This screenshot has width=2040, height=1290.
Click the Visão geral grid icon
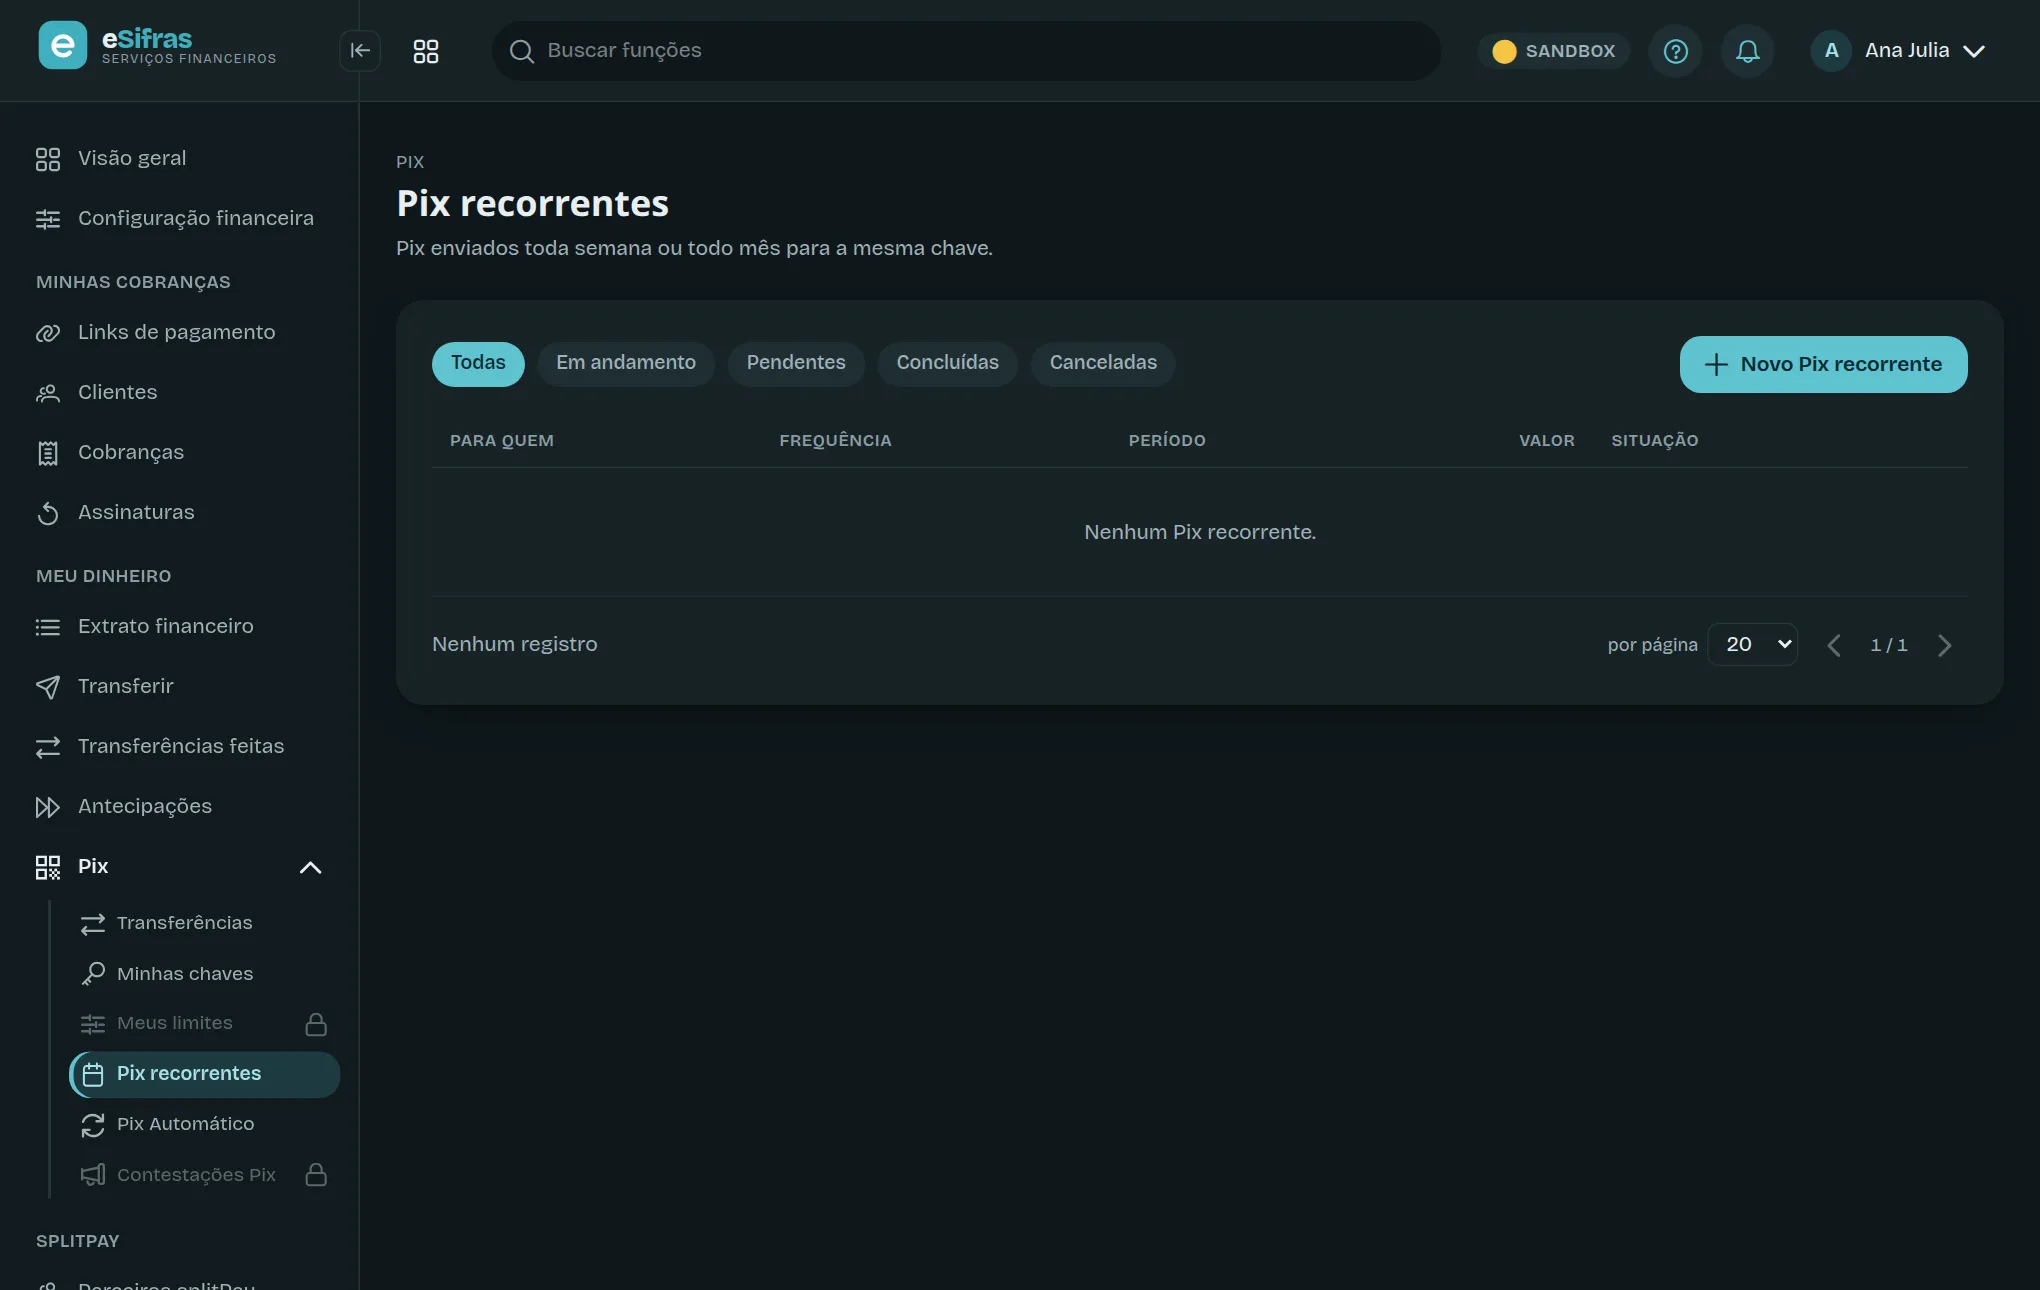[x=48, y=159]
